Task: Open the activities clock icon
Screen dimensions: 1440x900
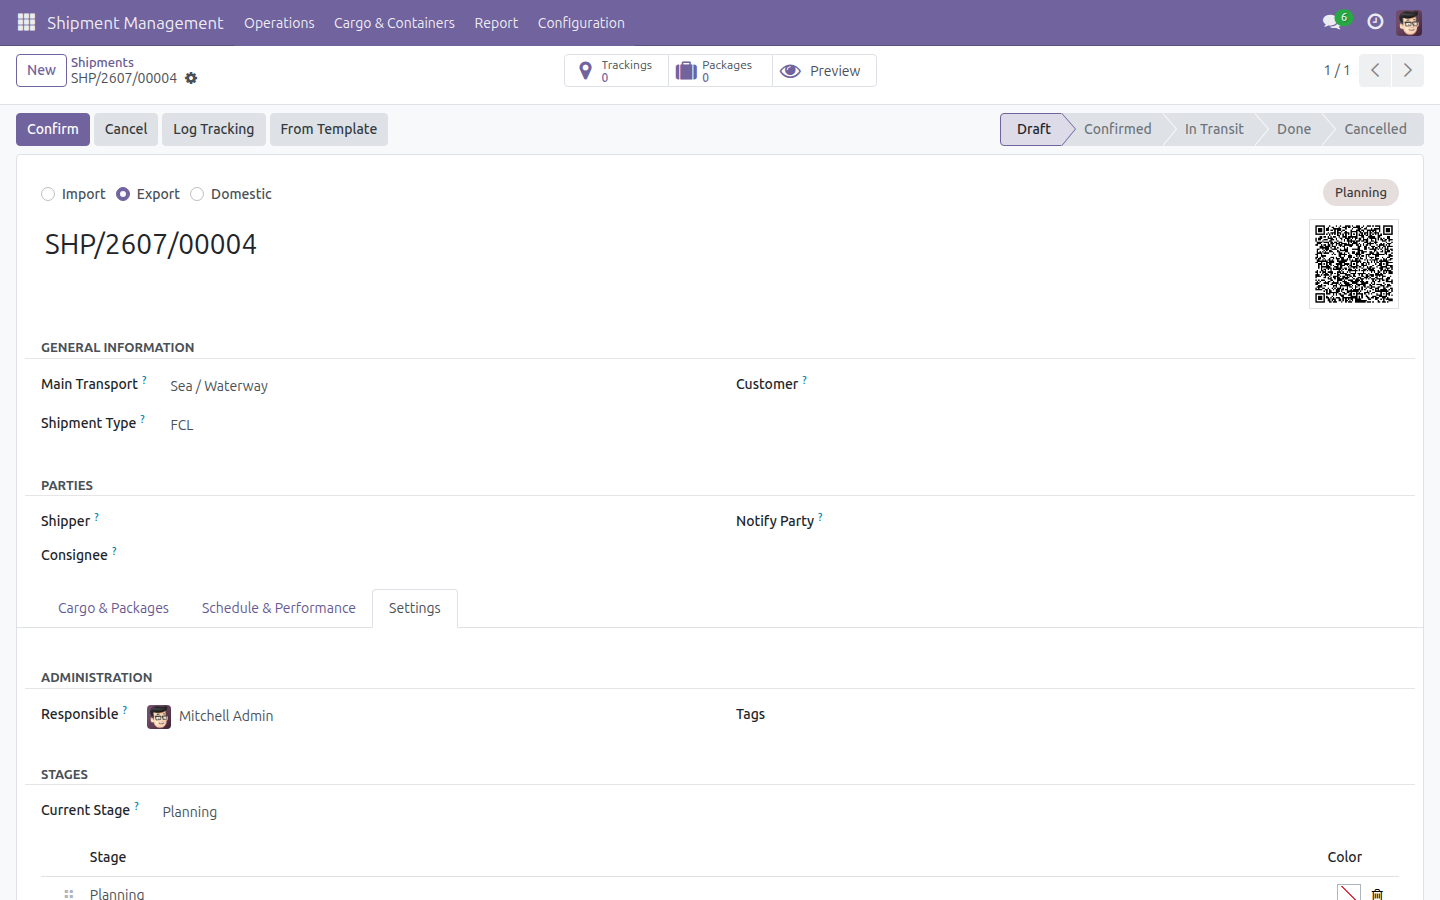Action: 1376,22
